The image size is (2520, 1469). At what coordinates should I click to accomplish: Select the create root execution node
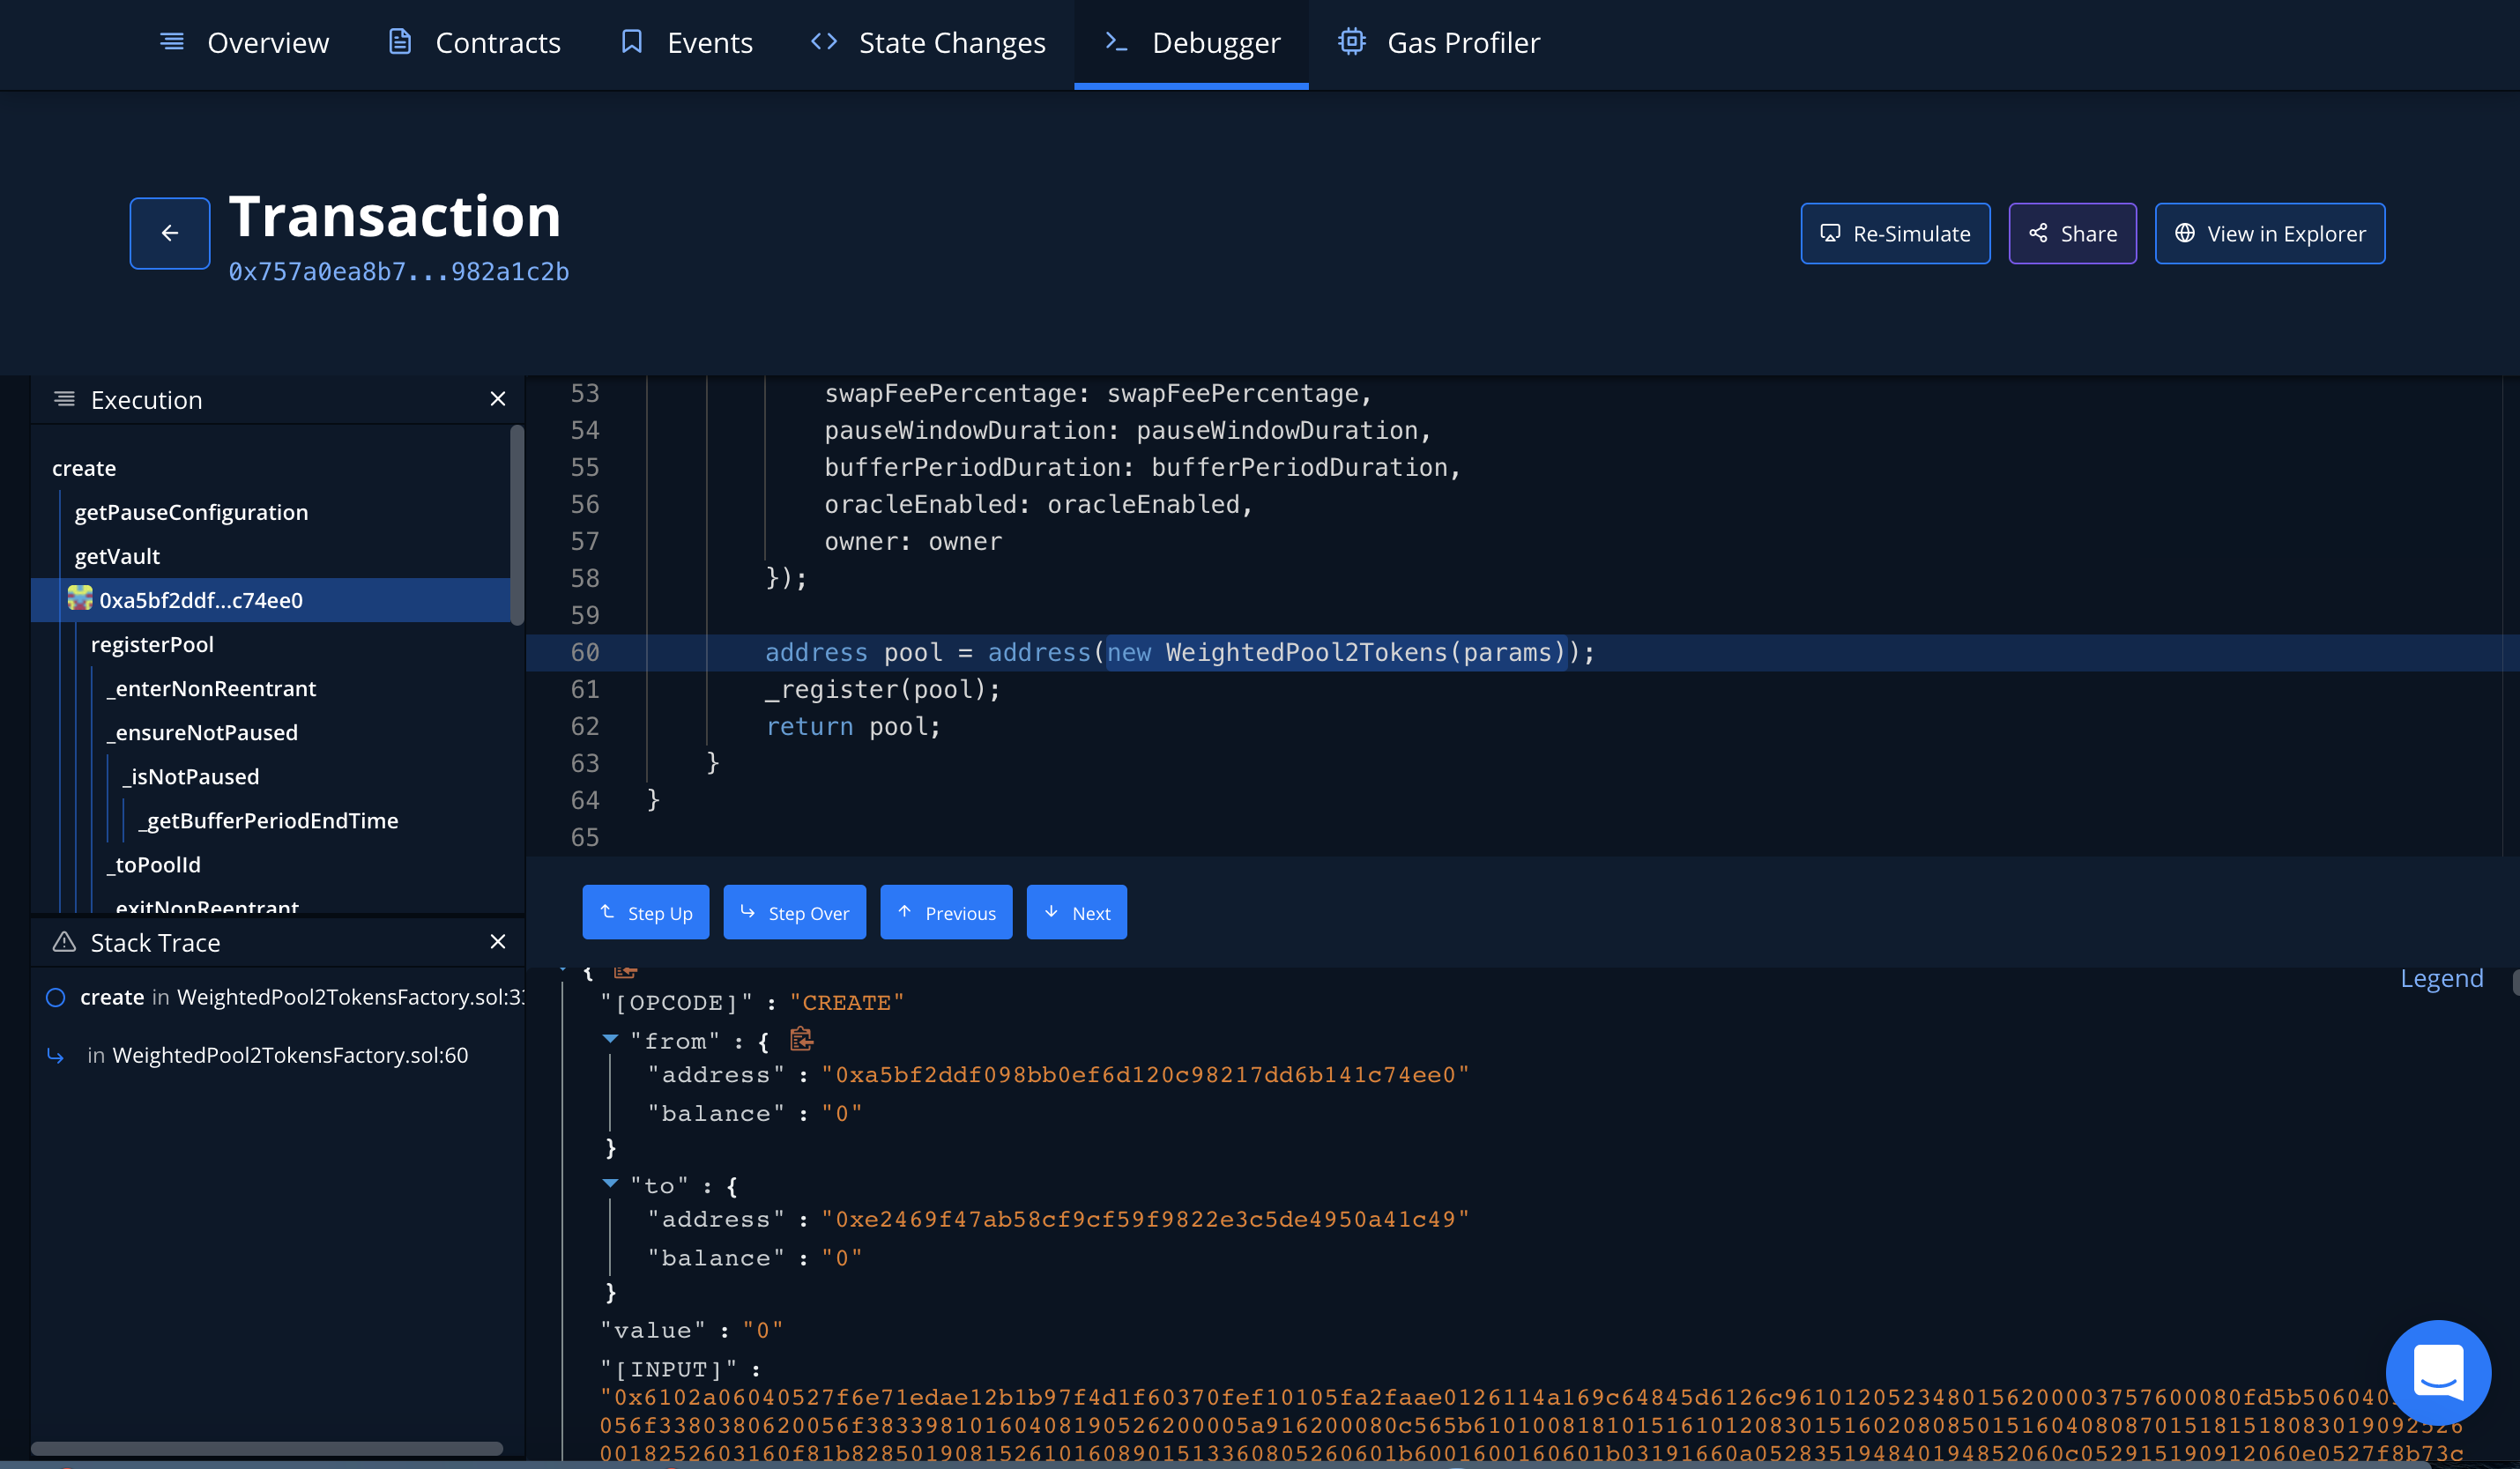(x=84, y=468)
